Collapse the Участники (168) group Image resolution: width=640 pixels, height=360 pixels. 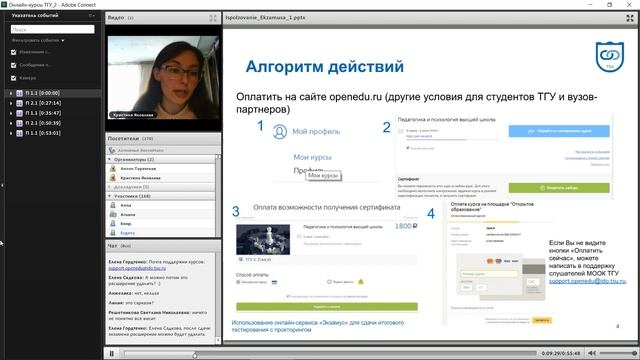pos(109,196)
